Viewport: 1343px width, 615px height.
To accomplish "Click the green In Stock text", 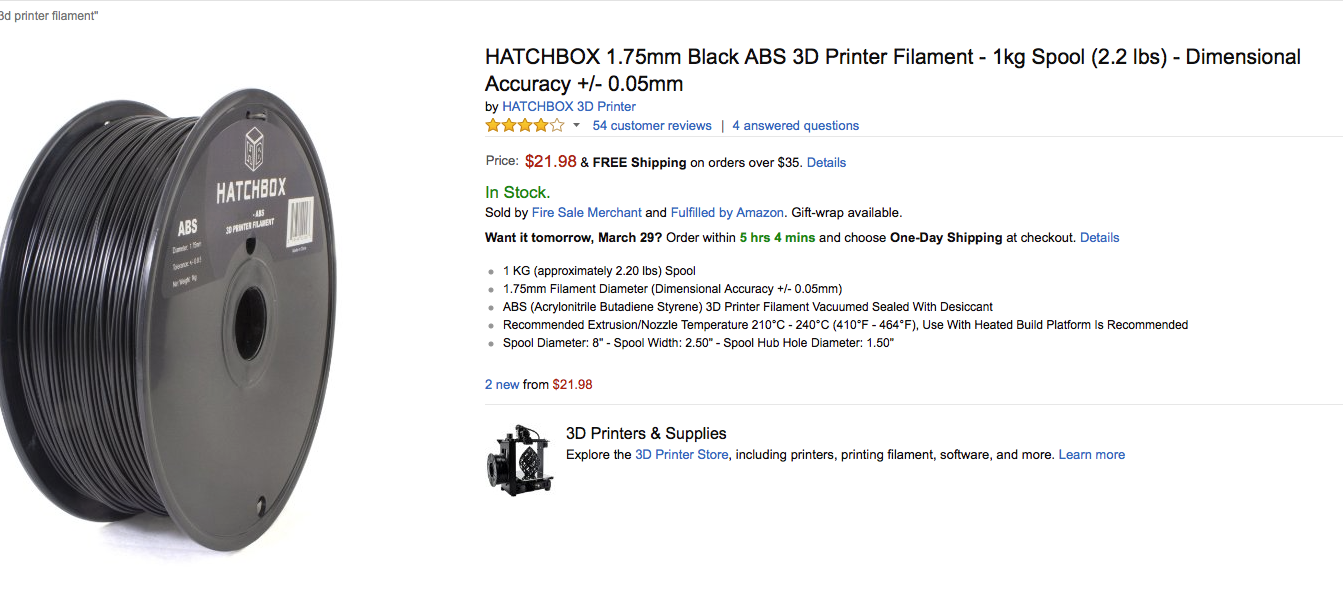I will [517, 192].
